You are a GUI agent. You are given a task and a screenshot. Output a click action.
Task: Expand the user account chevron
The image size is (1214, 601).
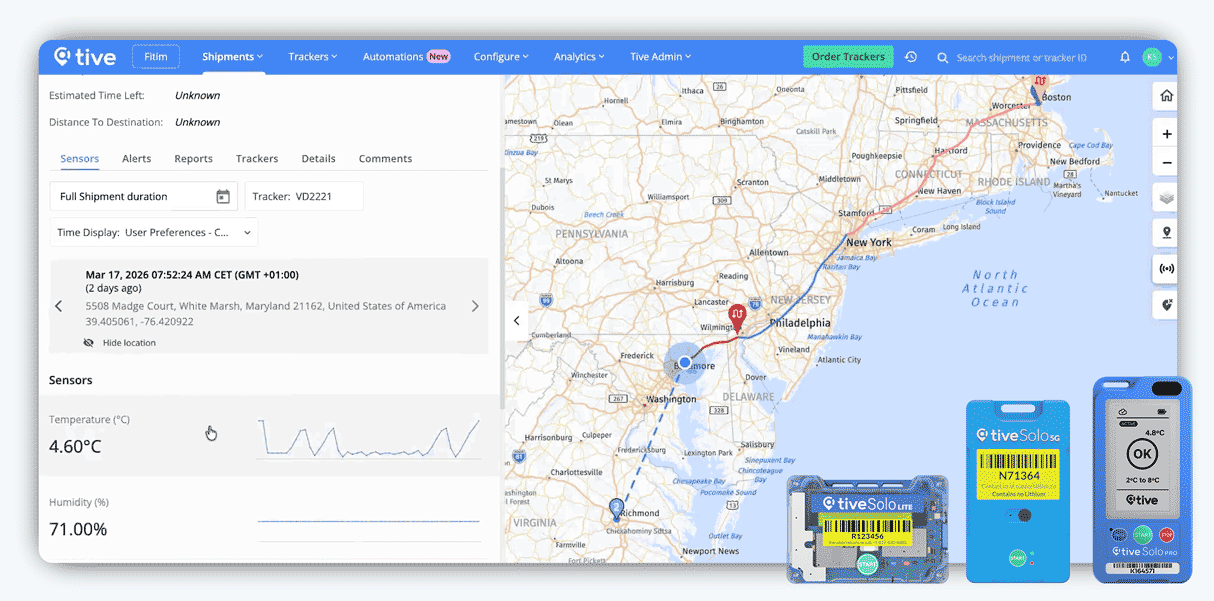coord(1171,58)
